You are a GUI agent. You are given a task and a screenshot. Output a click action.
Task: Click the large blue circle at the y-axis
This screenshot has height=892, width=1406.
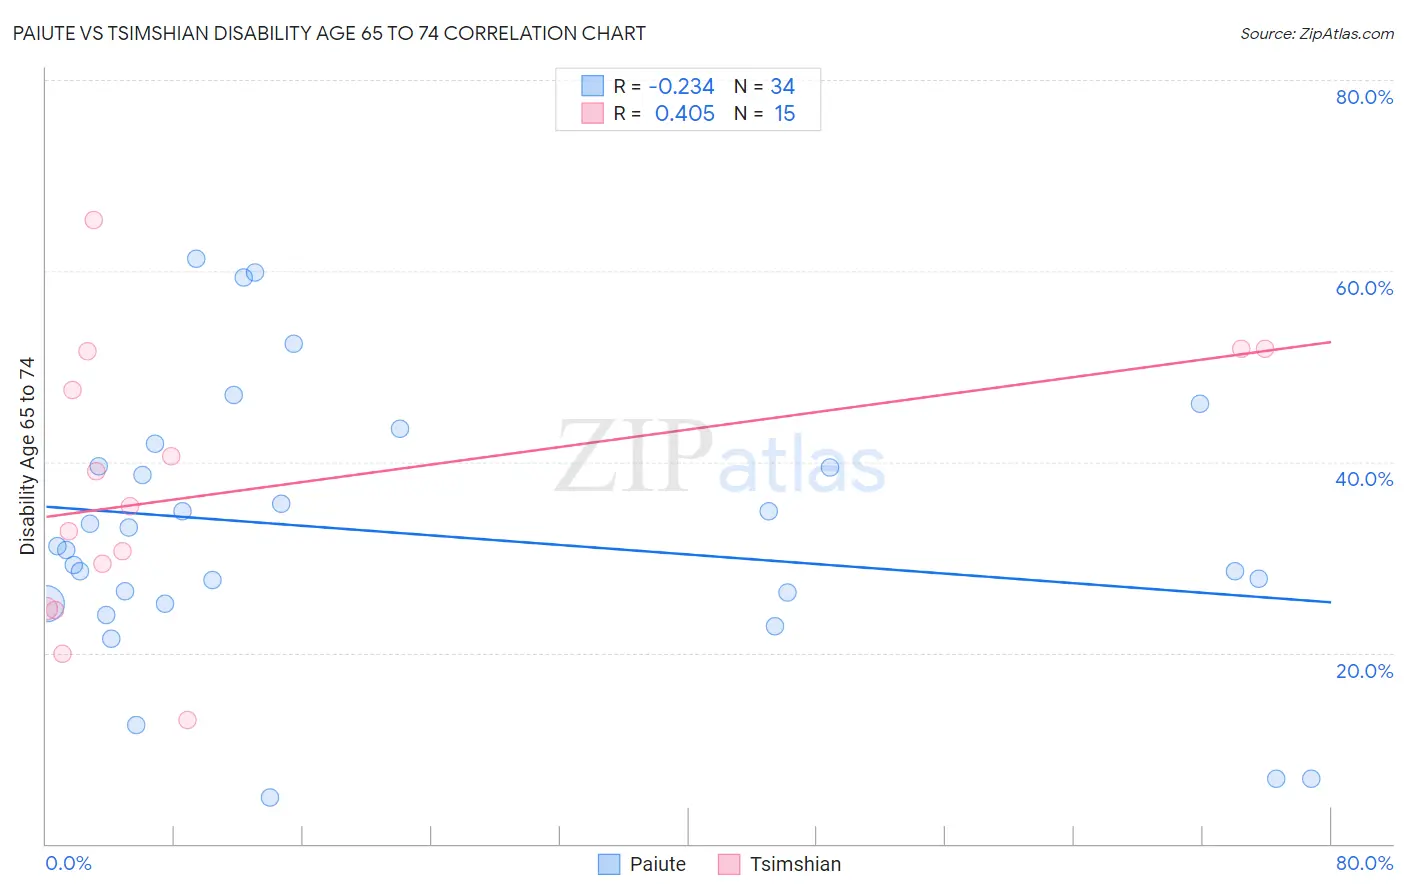46,605
